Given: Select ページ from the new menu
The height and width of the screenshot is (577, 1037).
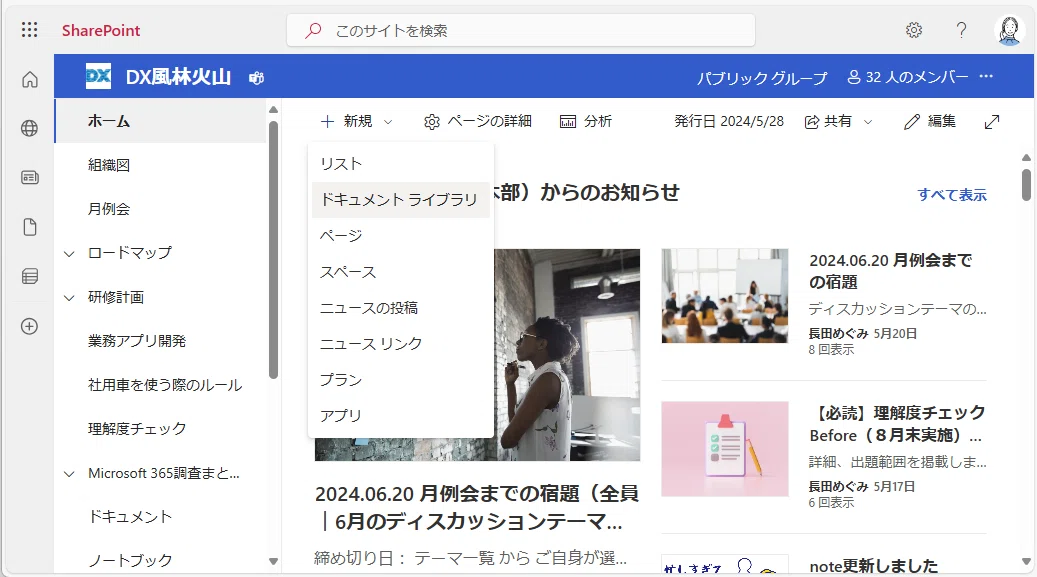Looking at the screenshot, I should click(401, 236).
